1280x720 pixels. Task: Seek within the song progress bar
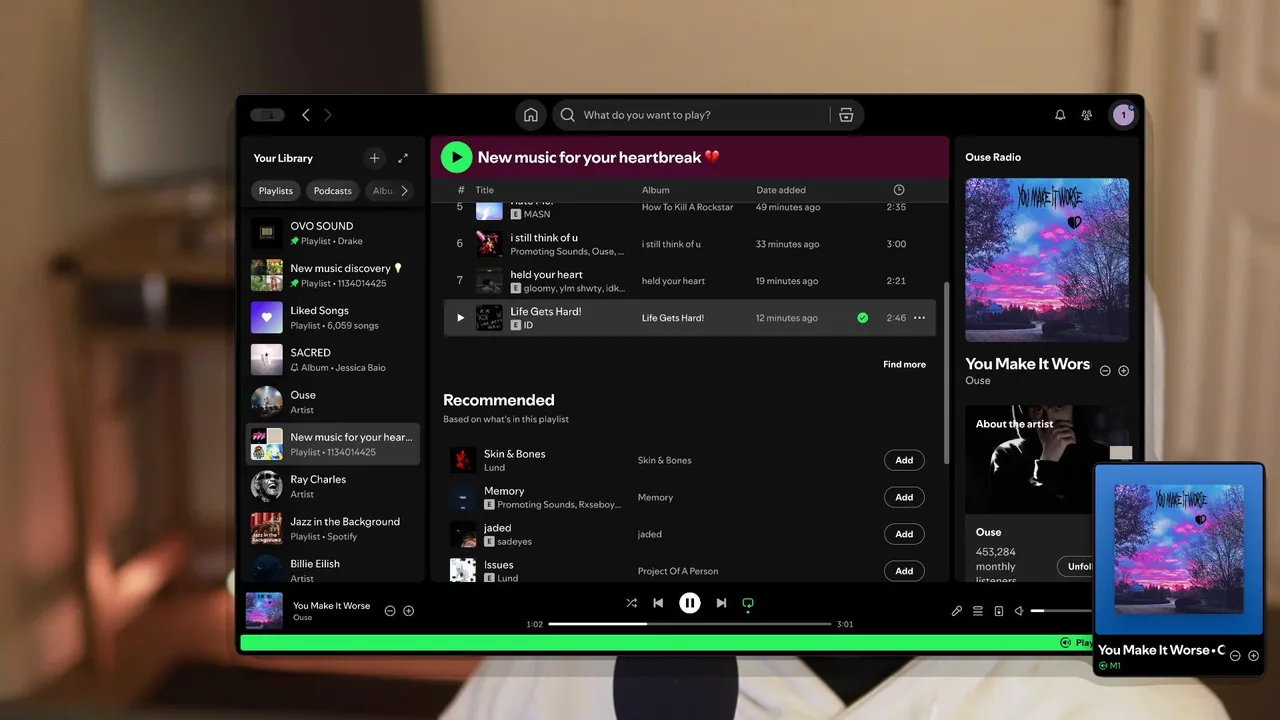[x=690, y=624]
